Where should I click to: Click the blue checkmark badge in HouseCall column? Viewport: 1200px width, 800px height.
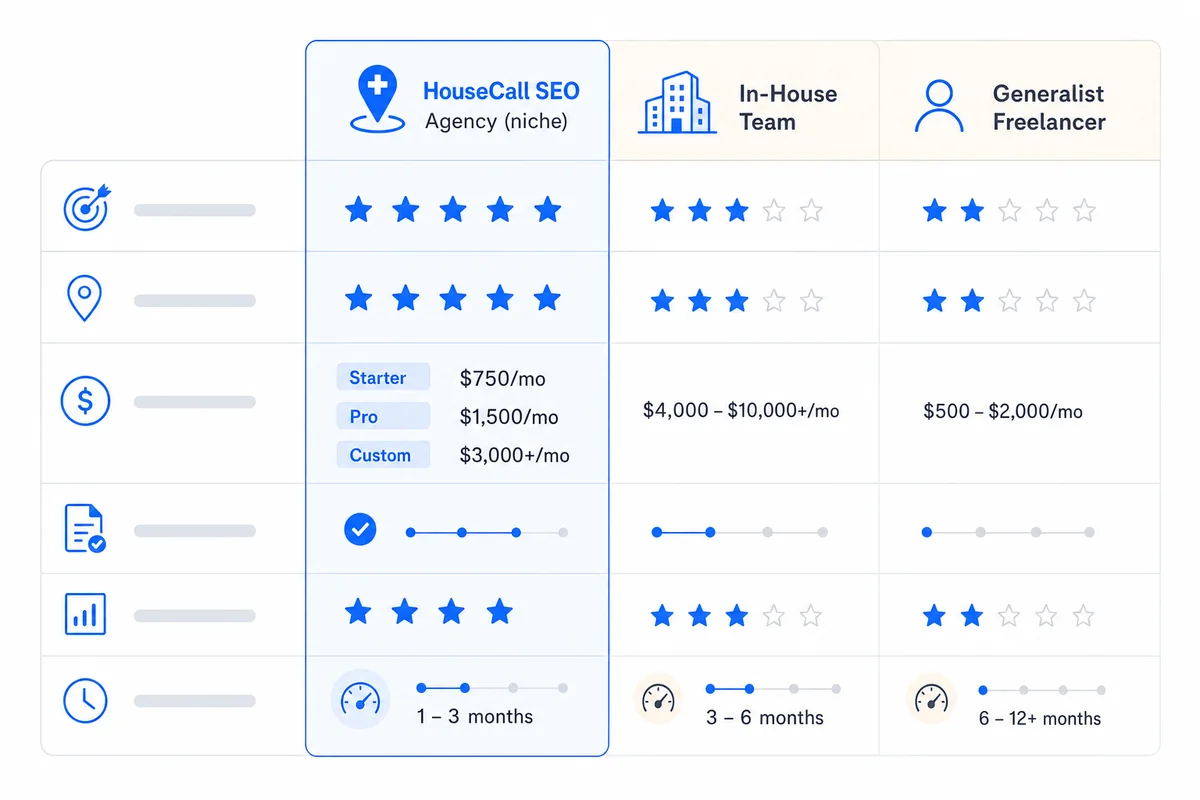360,529
